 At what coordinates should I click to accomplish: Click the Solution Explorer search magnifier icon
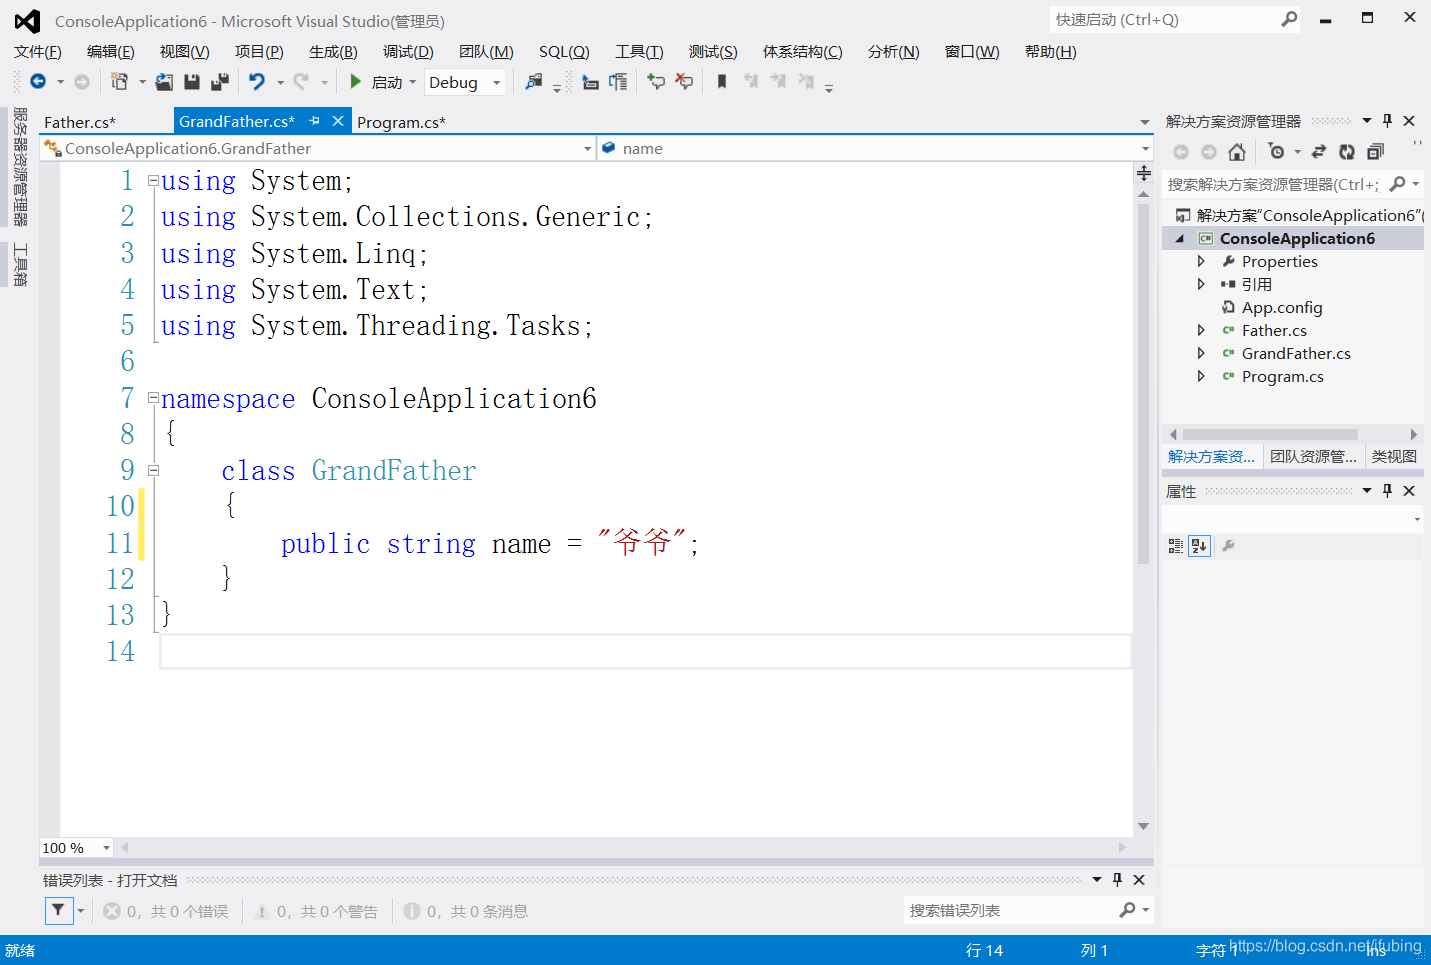point(1398,184)
